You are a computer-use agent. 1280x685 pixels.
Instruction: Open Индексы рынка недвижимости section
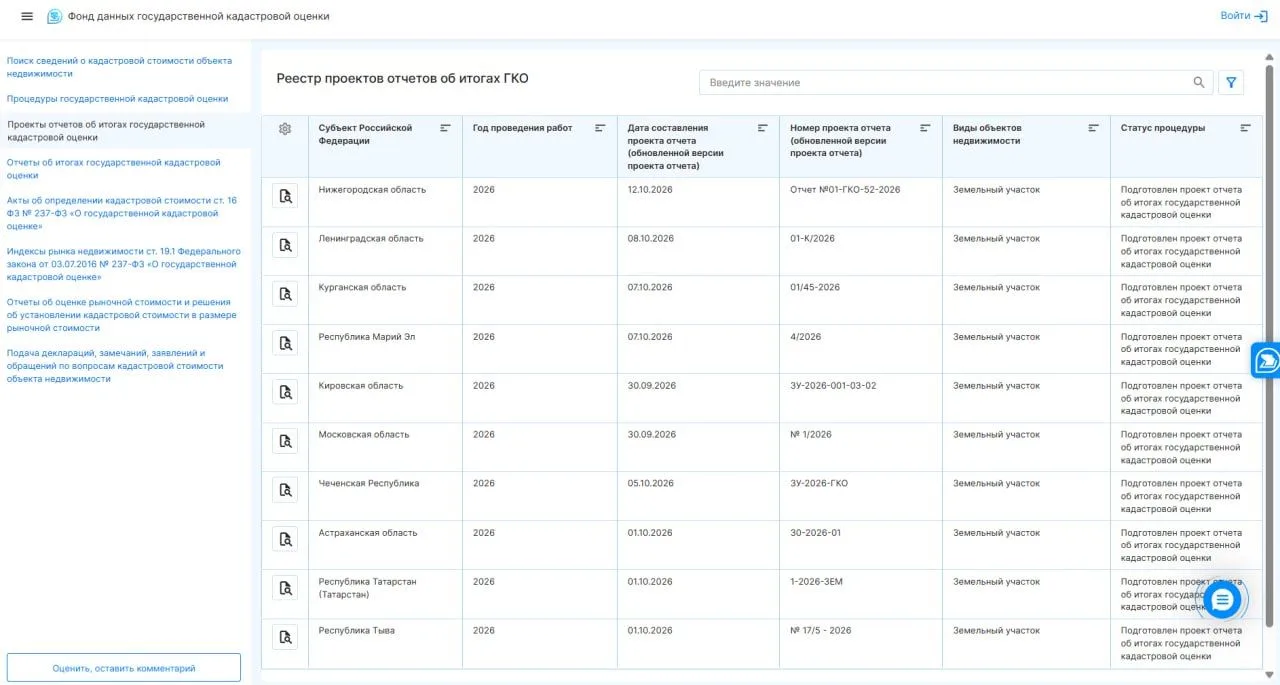123,264
